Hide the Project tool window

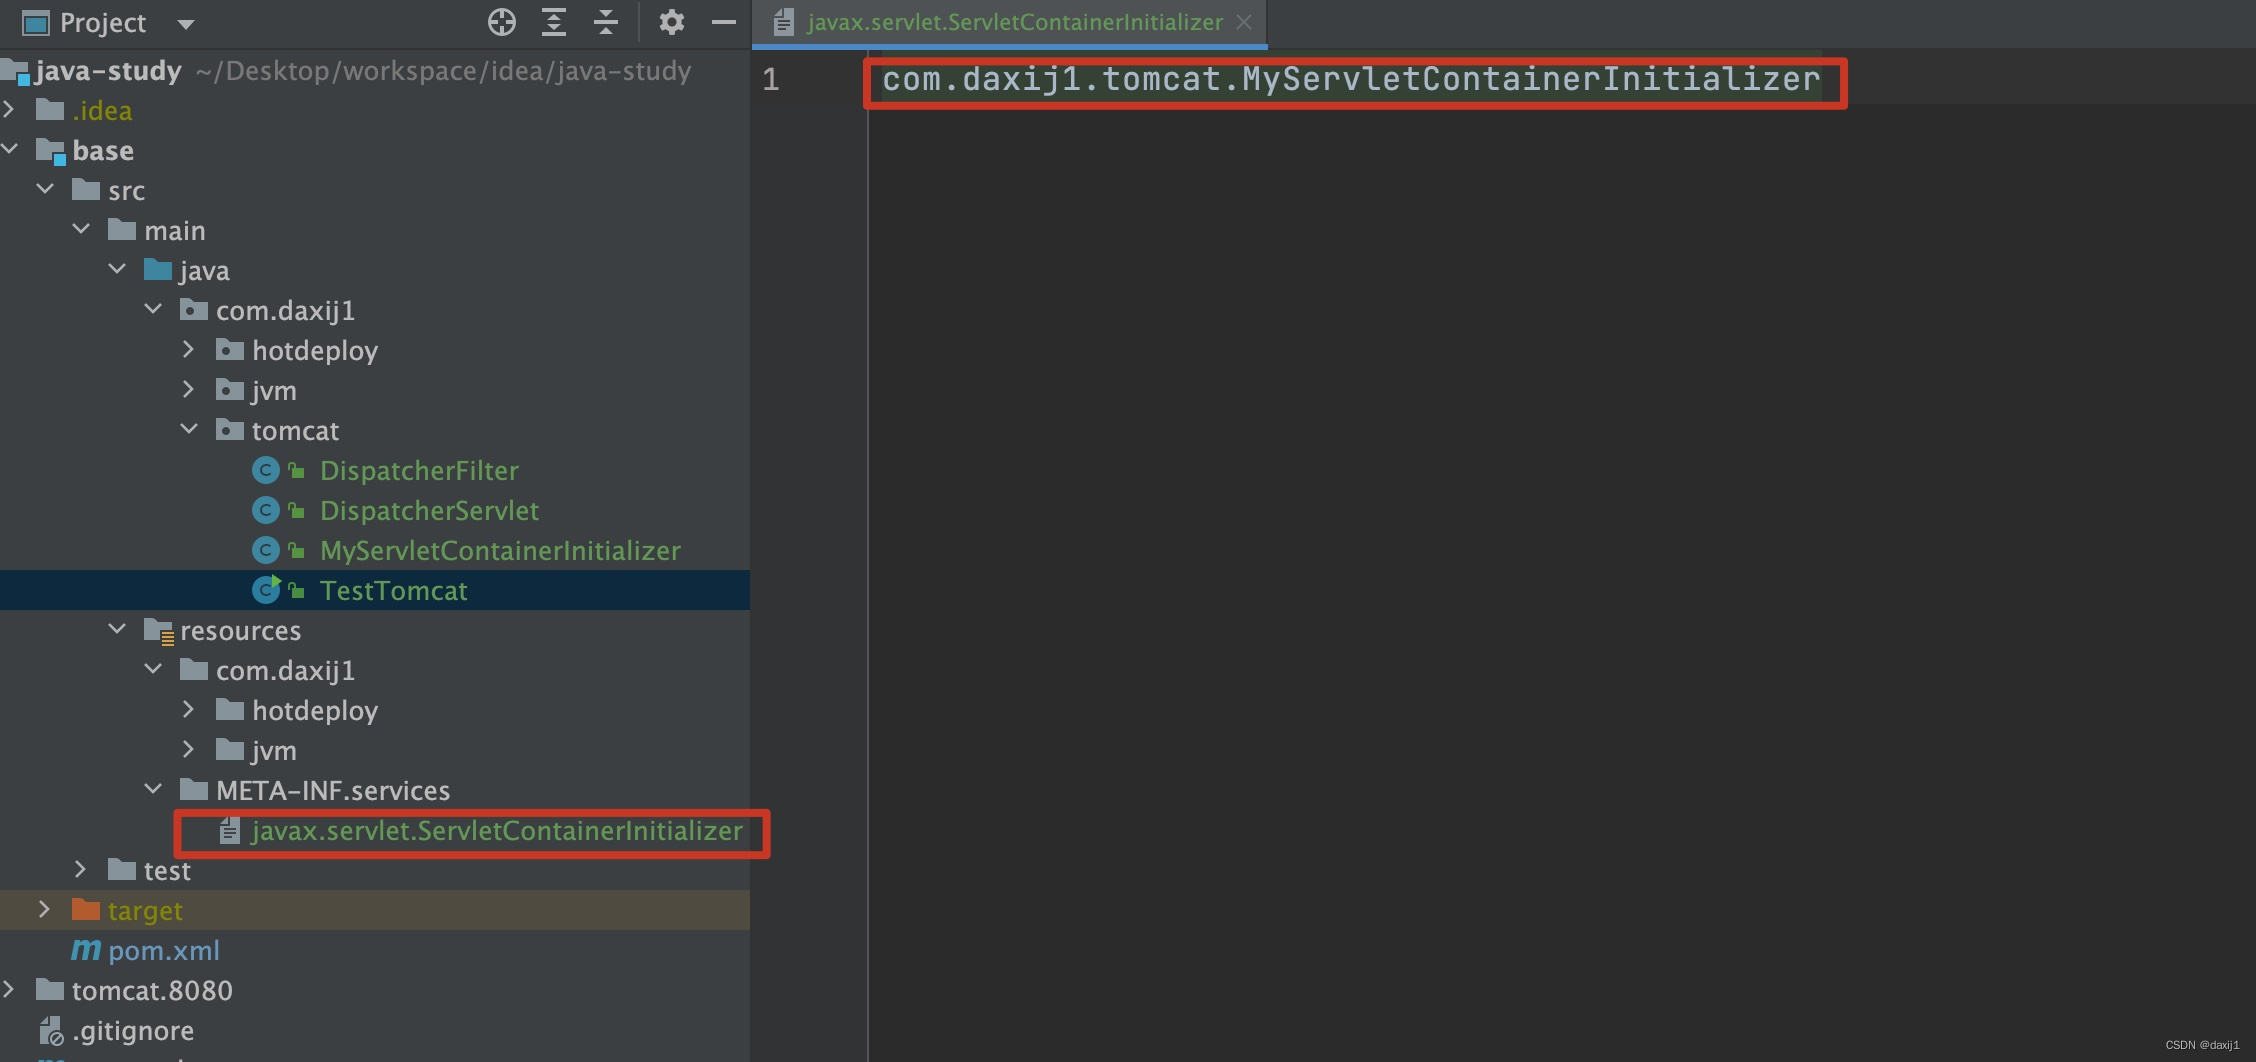(x=724, y=22)
